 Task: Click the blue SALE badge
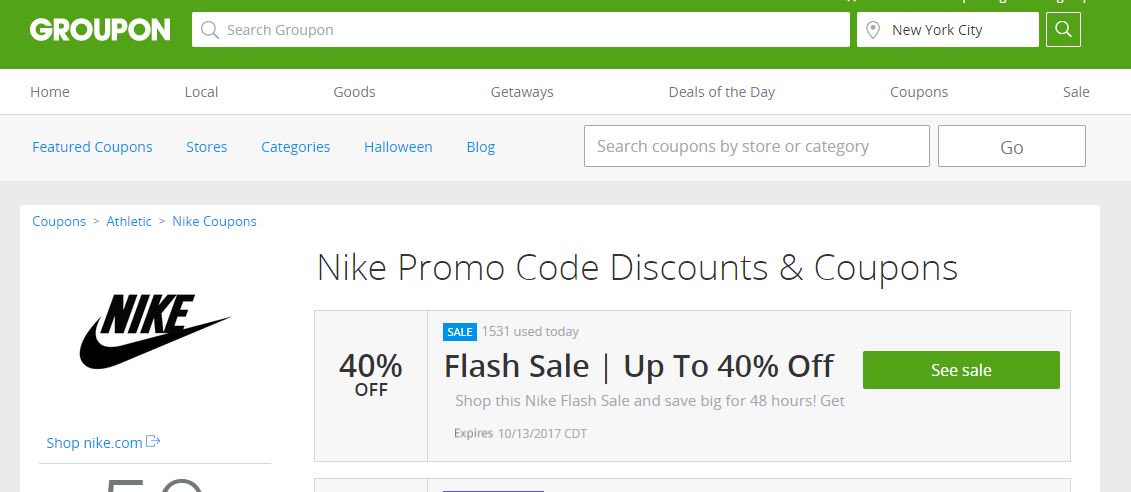[x=460, y=332]
